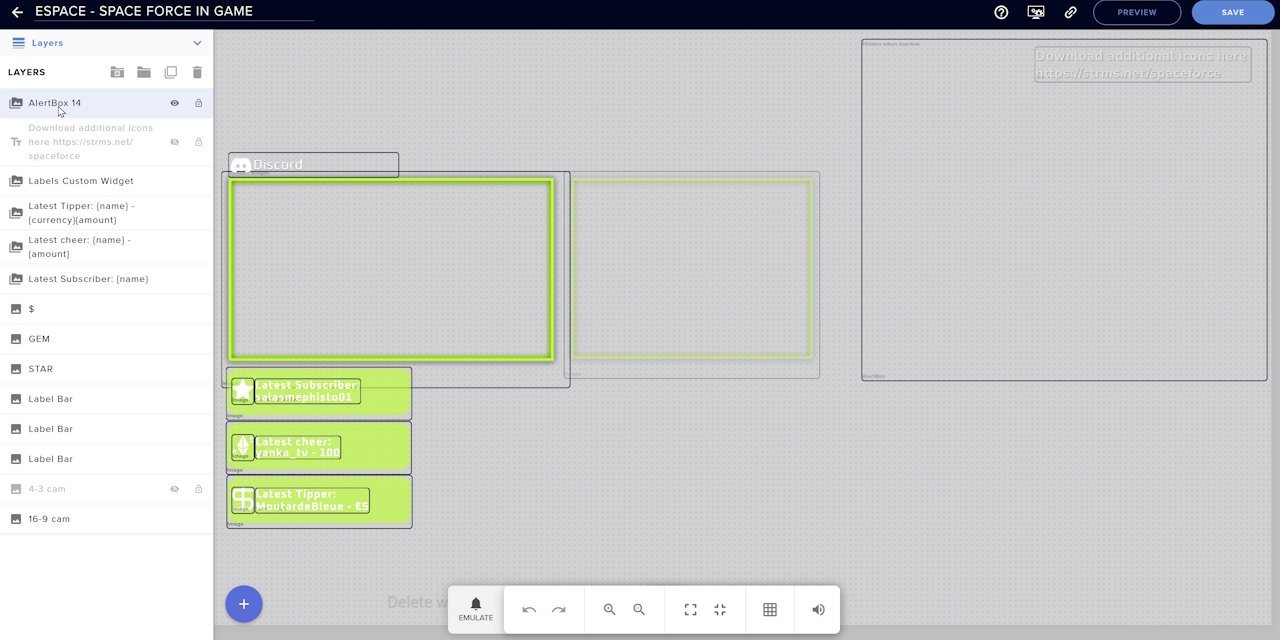Toggle lock on Download additional icons layer
The height and width of the screenshot is (640, 1280).
(198, 142)
